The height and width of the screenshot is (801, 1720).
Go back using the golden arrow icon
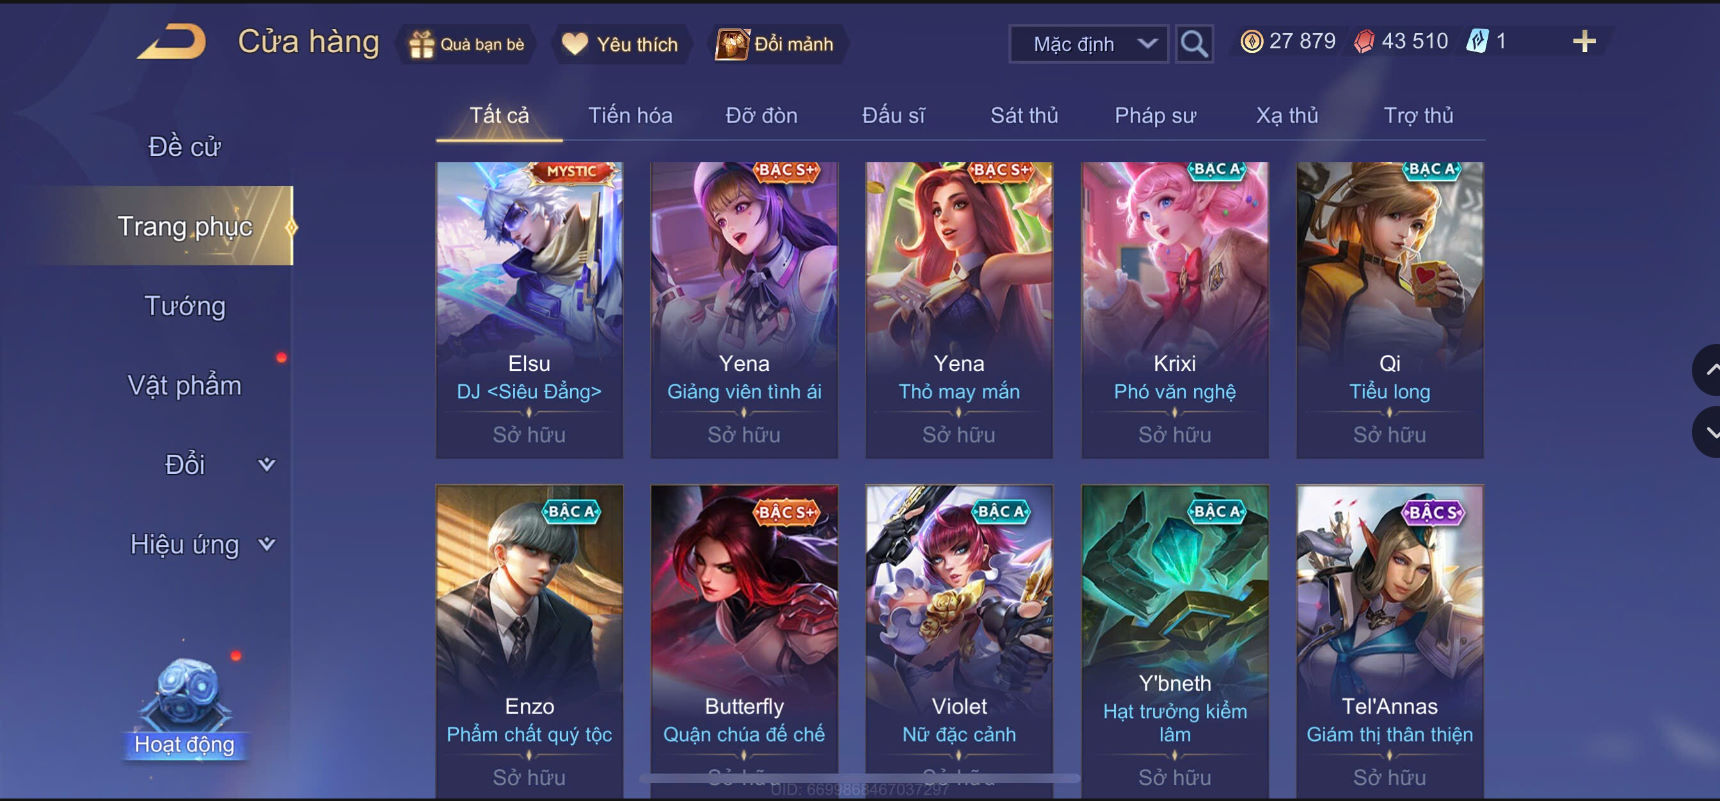172,43
